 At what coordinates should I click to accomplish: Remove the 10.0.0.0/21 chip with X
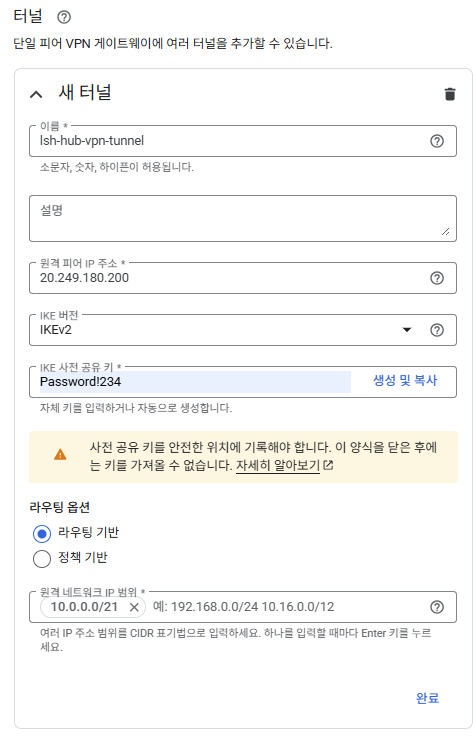click(x=134, y=607)
